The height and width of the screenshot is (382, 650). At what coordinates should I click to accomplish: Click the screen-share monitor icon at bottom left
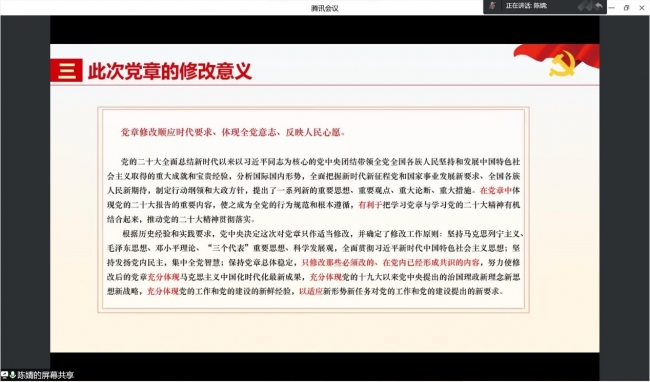click(4, 375)
